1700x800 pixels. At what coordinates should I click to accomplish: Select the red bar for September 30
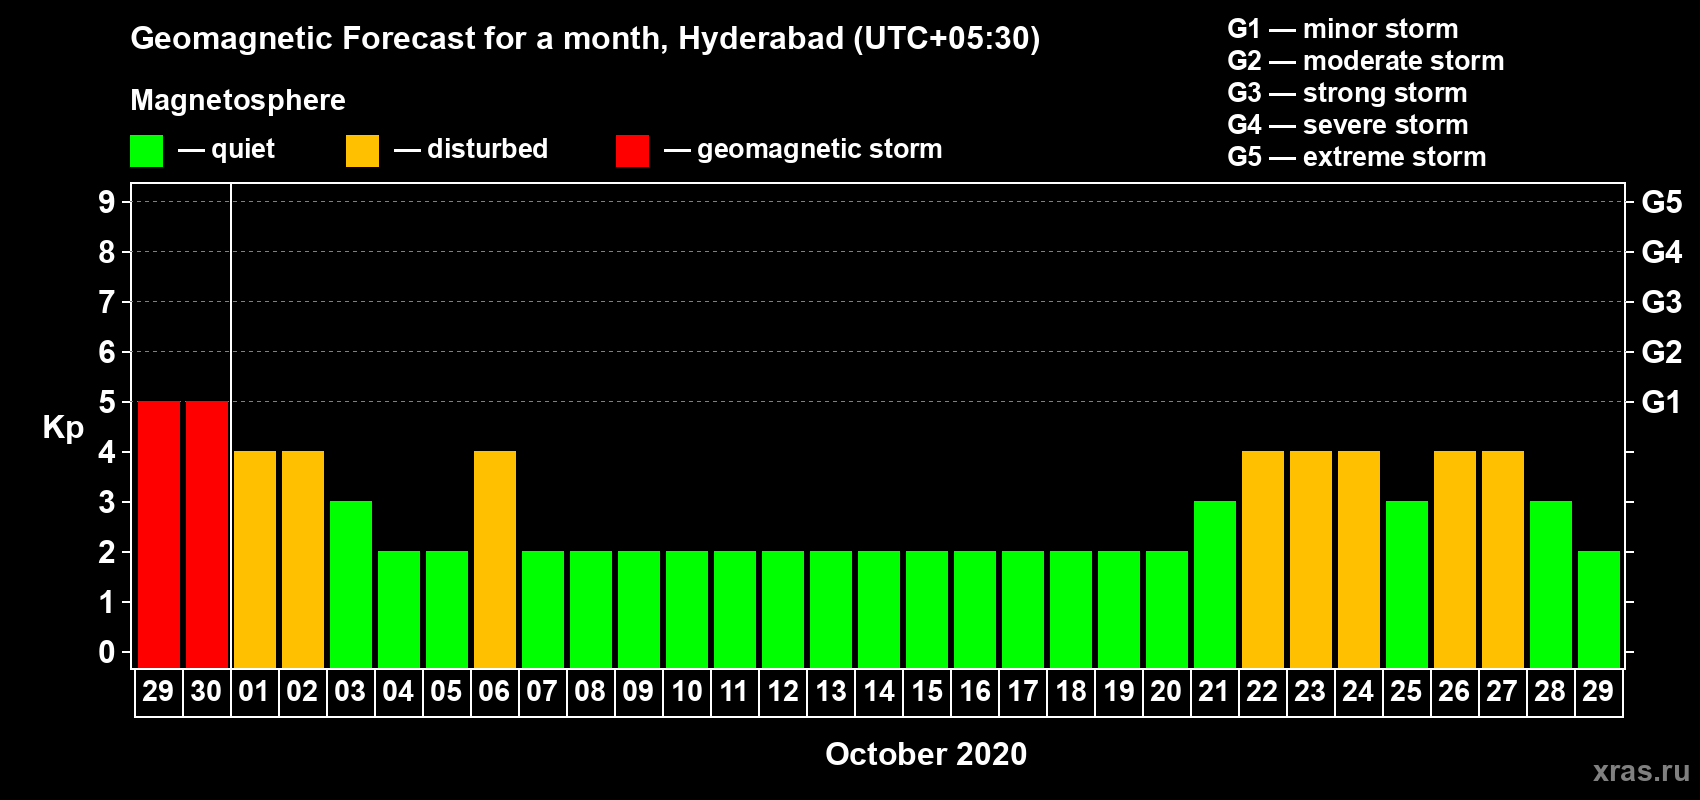tap(207, 534)
